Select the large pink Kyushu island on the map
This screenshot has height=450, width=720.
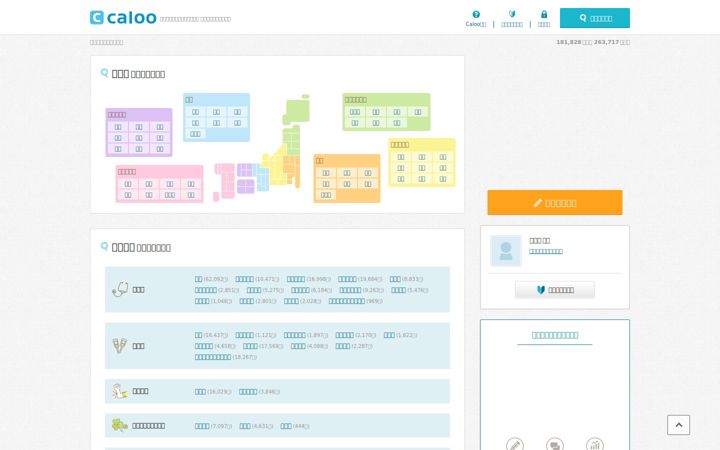tap(225, 180)
